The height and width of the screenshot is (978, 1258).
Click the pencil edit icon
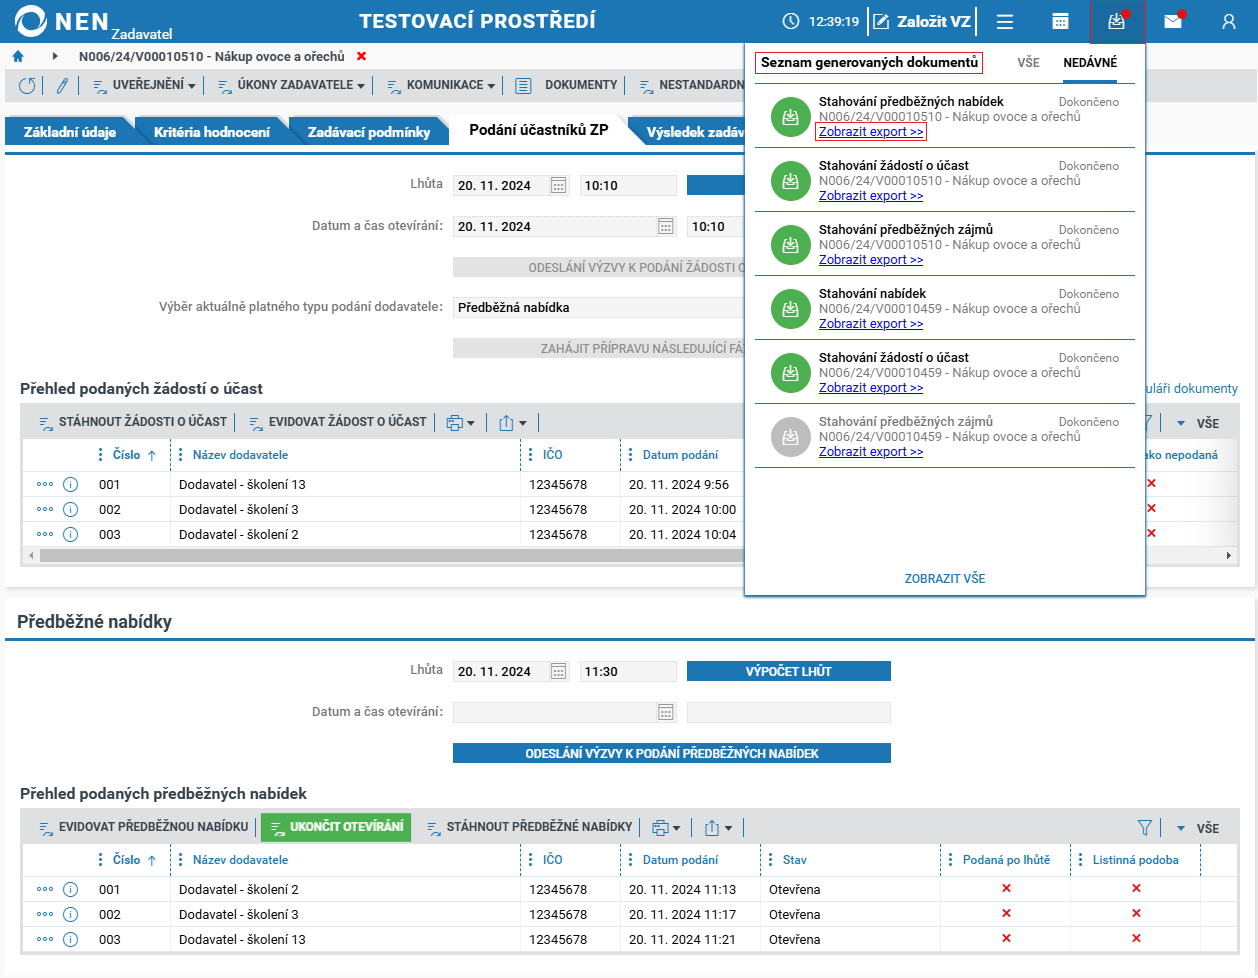coord(62,86)
